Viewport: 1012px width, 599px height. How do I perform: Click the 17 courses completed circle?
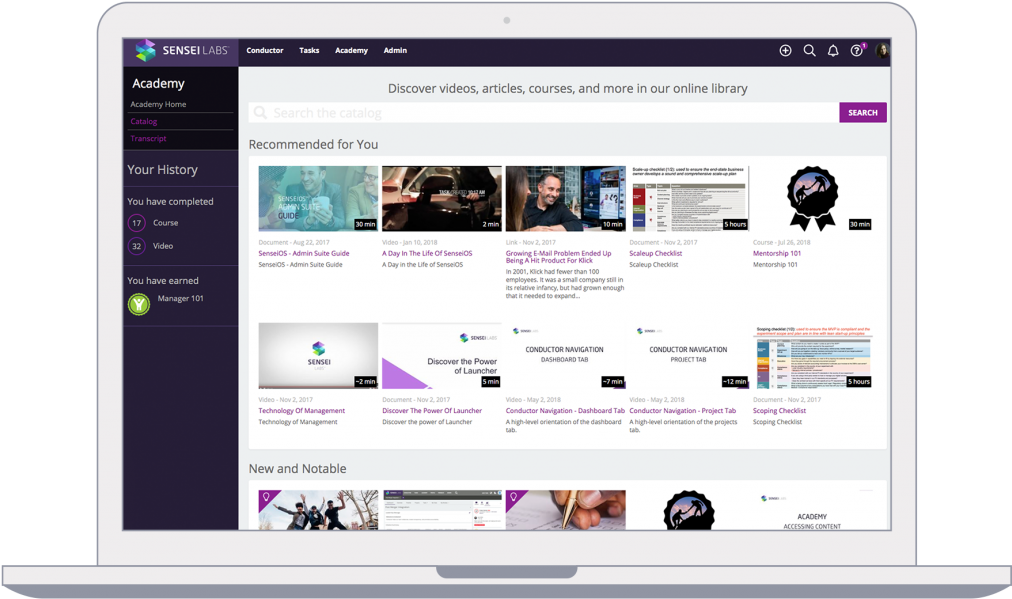[137, 223]
